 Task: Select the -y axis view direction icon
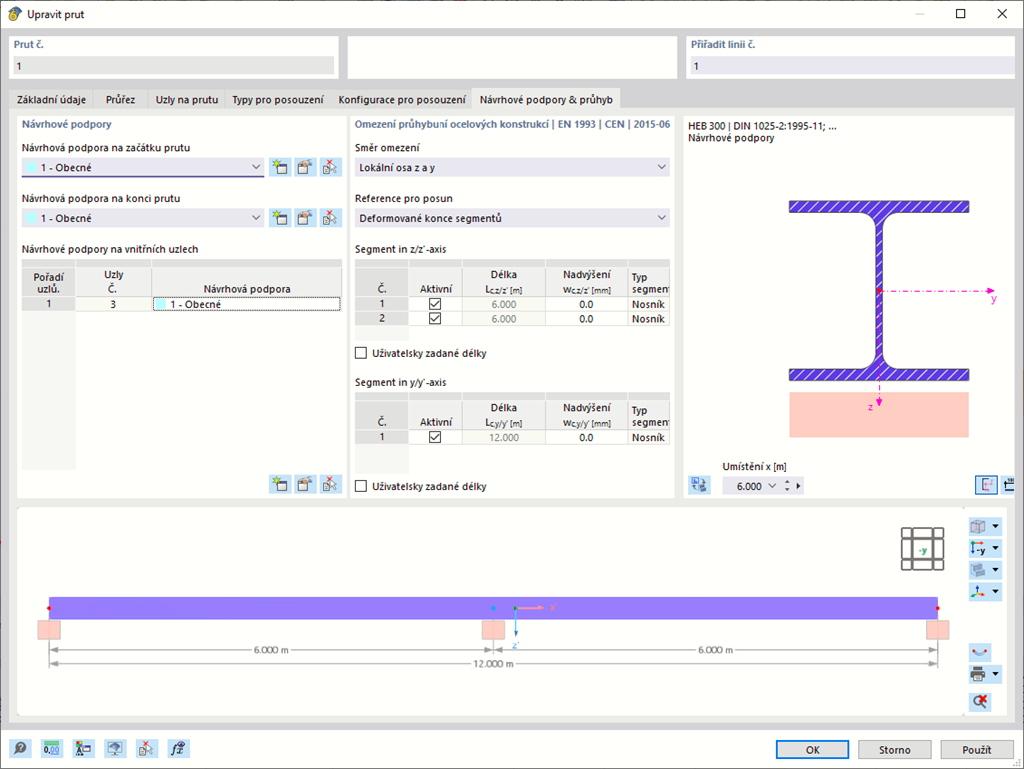tap(978, 548)
